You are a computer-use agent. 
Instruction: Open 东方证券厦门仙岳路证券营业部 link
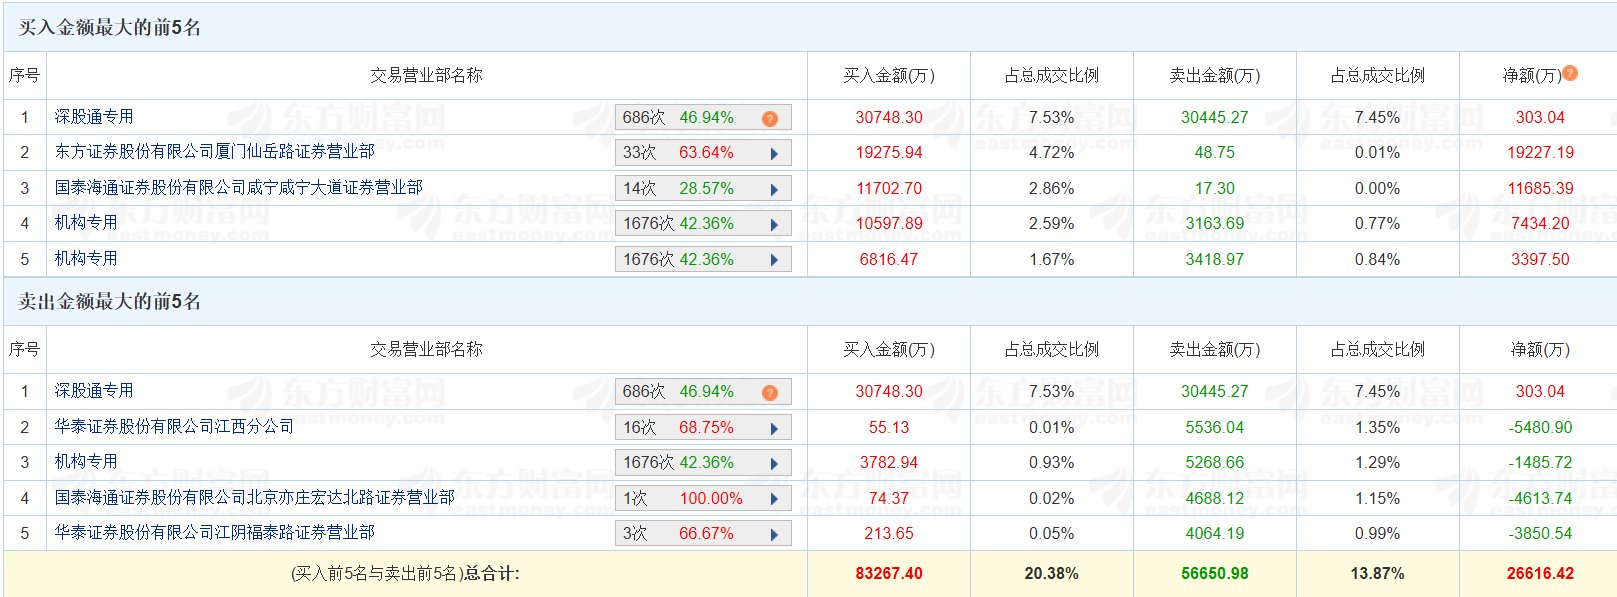214,152
